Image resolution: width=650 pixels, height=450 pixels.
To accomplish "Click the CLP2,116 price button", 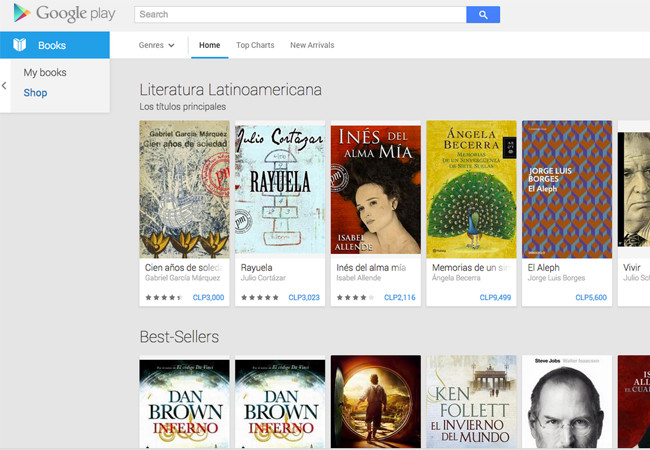I will coord(400,298).
